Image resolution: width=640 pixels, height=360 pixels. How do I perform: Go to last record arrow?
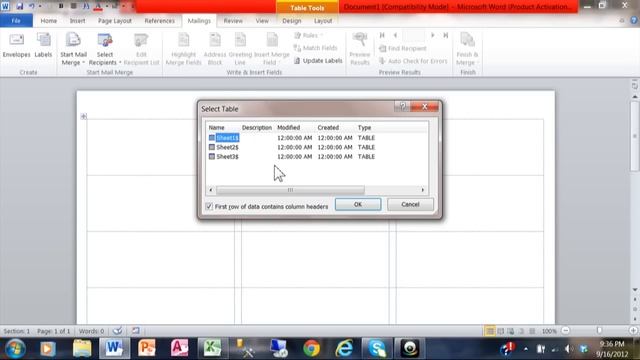click(x=446, y=36)
